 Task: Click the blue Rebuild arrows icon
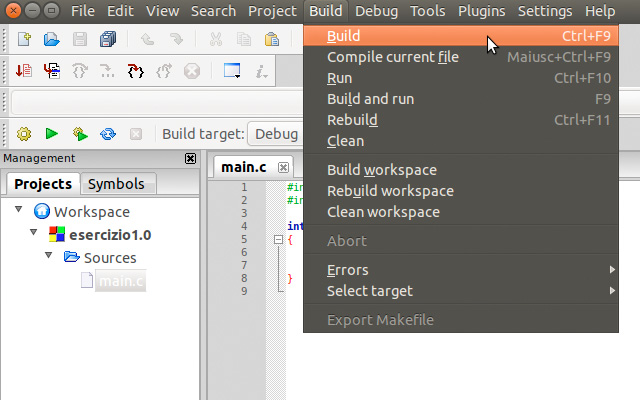(108, 134)
